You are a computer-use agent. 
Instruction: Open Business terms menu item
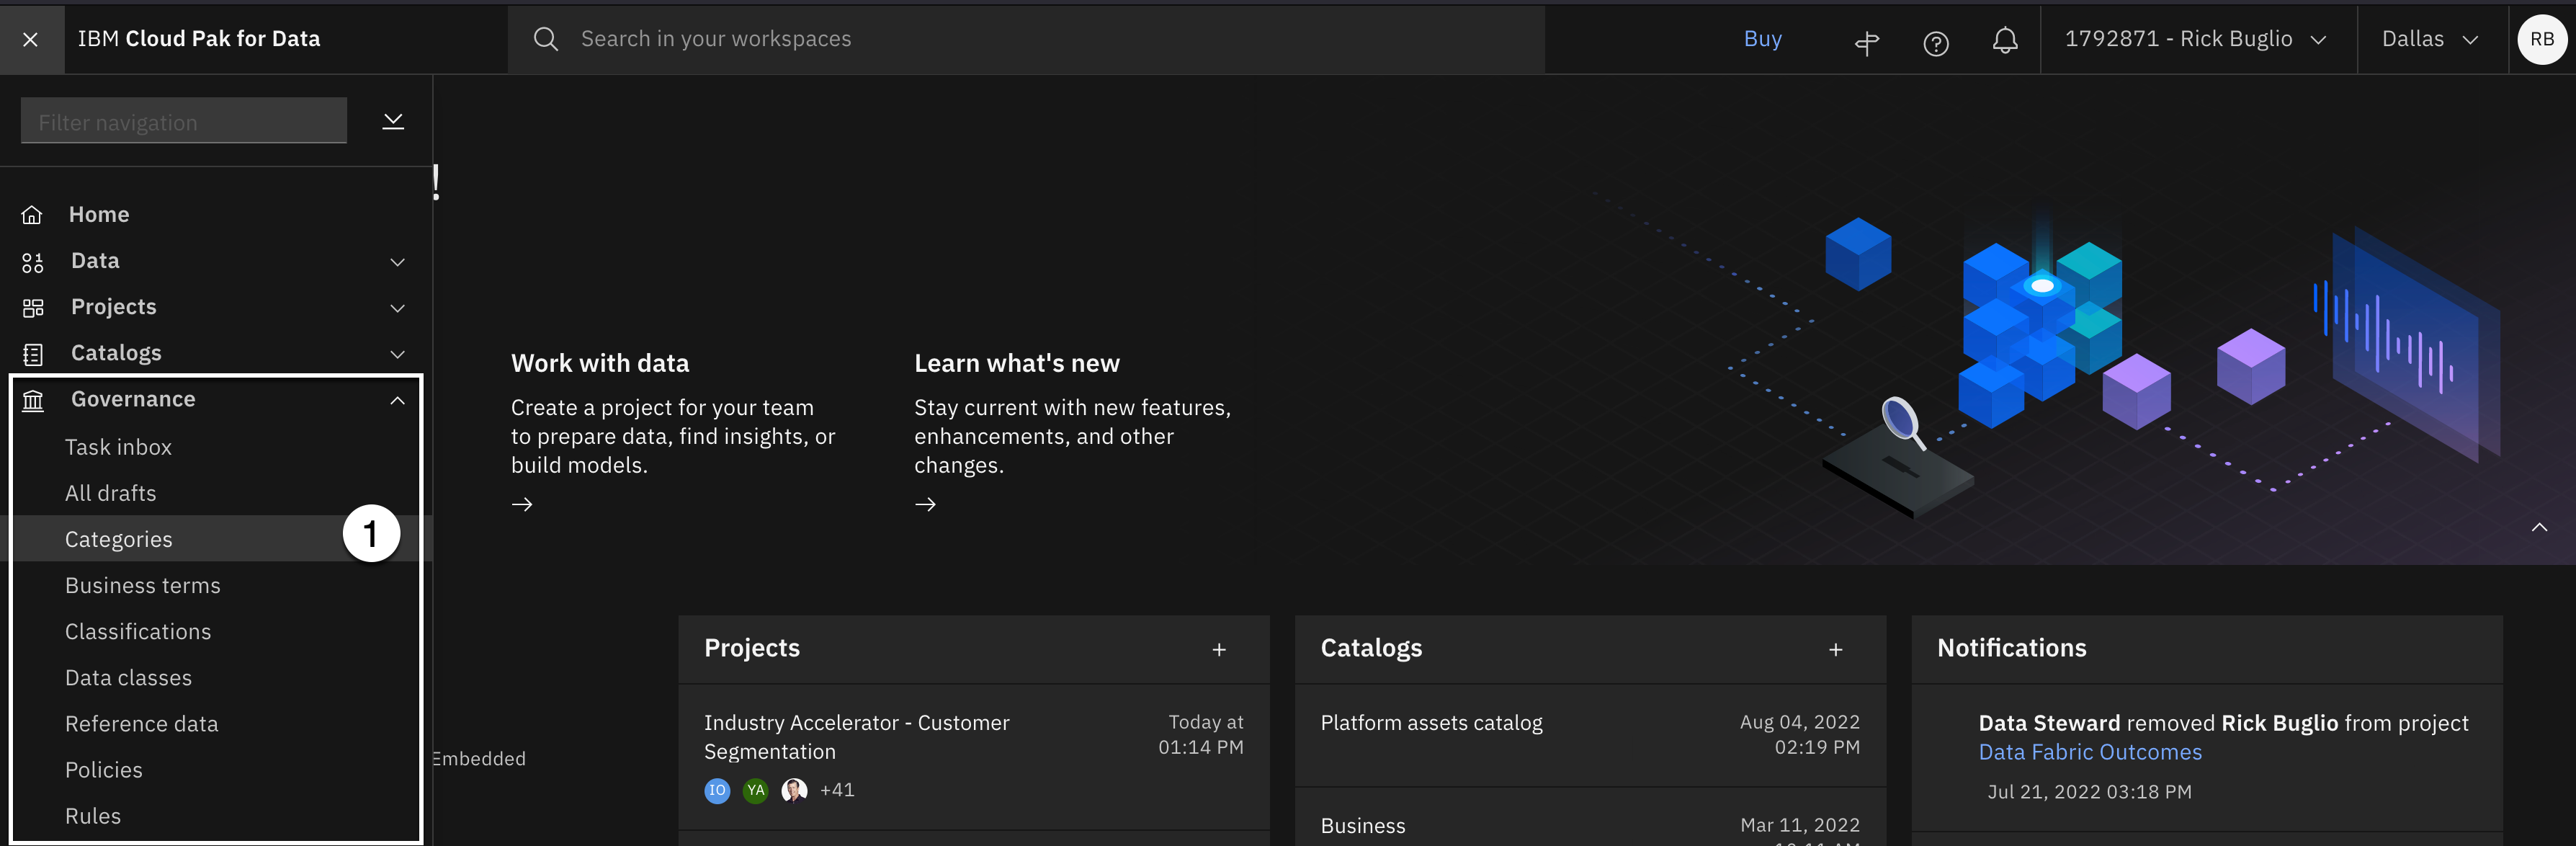(x=143, y=586)
